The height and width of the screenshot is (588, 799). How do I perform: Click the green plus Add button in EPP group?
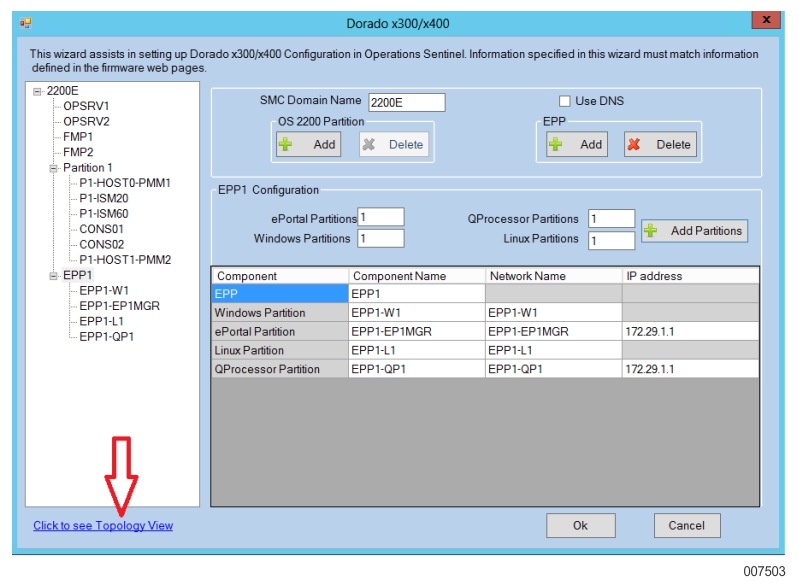click(576, 144)
